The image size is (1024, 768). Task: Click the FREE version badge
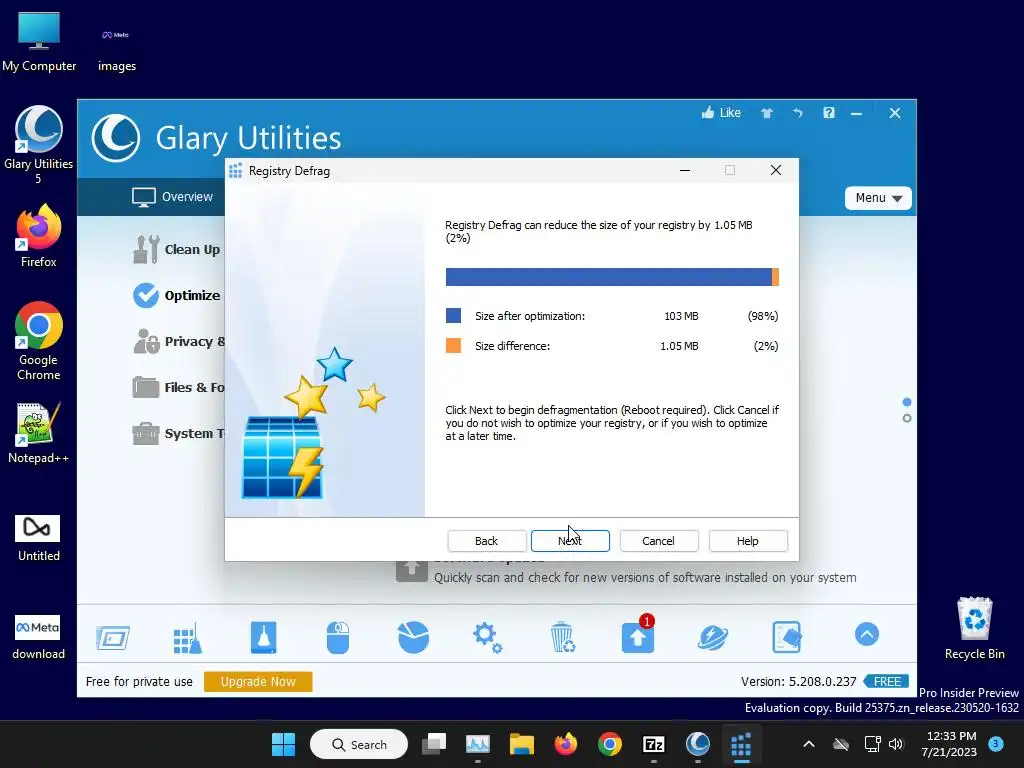886,681
